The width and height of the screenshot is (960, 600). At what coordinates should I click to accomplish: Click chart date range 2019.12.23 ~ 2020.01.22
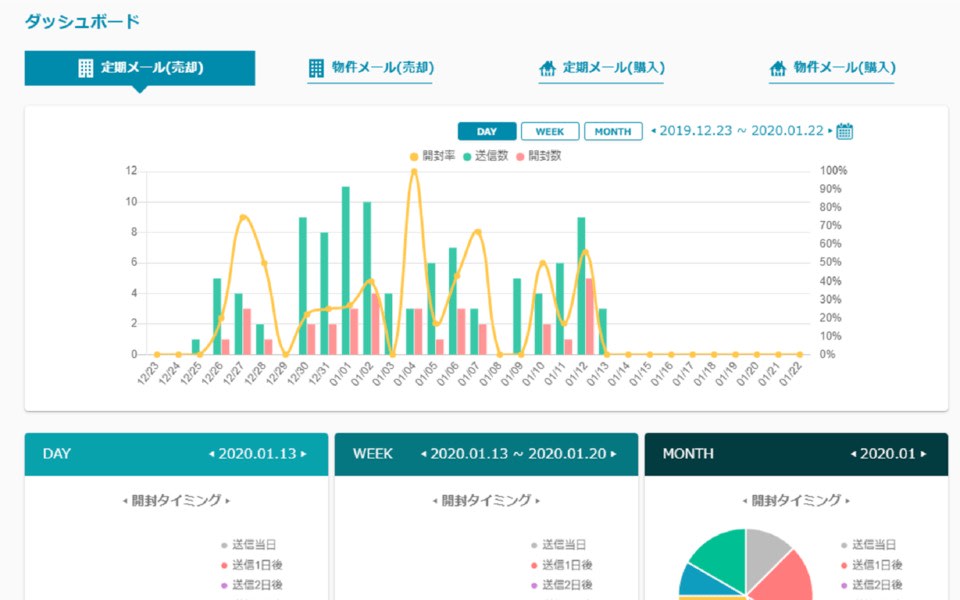tap(741, 130)
